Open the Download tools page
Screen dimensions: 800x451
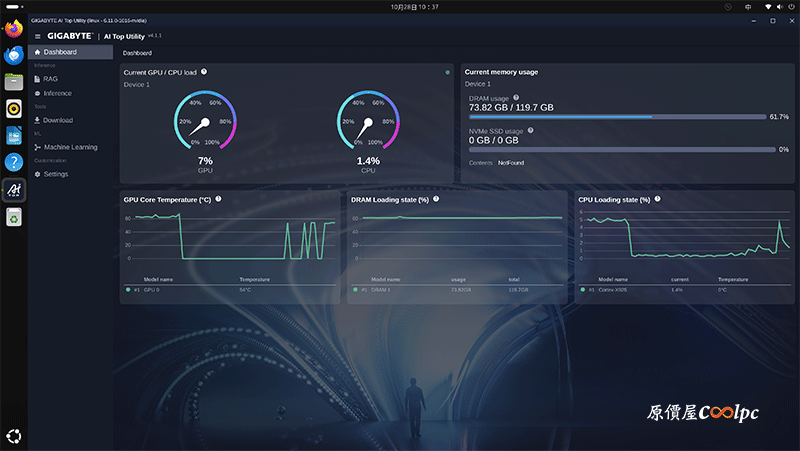pos(57,120)
